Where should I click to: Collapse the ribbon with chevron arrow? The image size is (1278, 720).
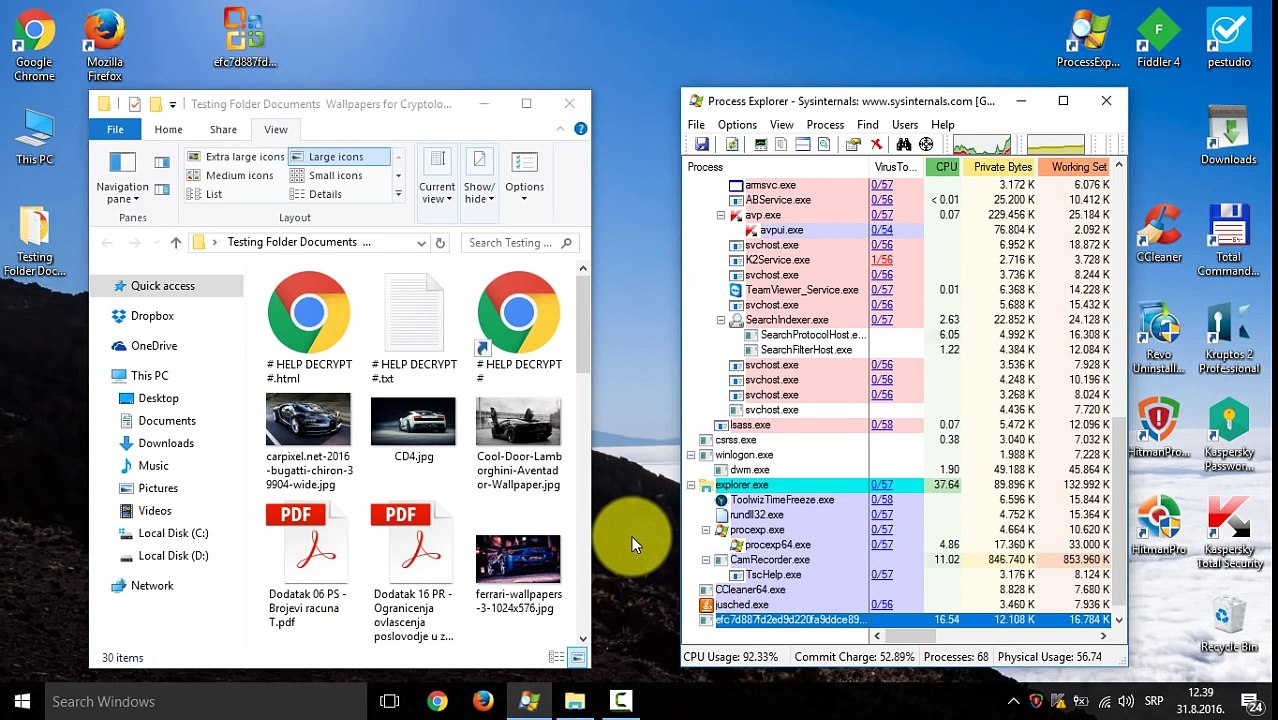tap(561, 129)
